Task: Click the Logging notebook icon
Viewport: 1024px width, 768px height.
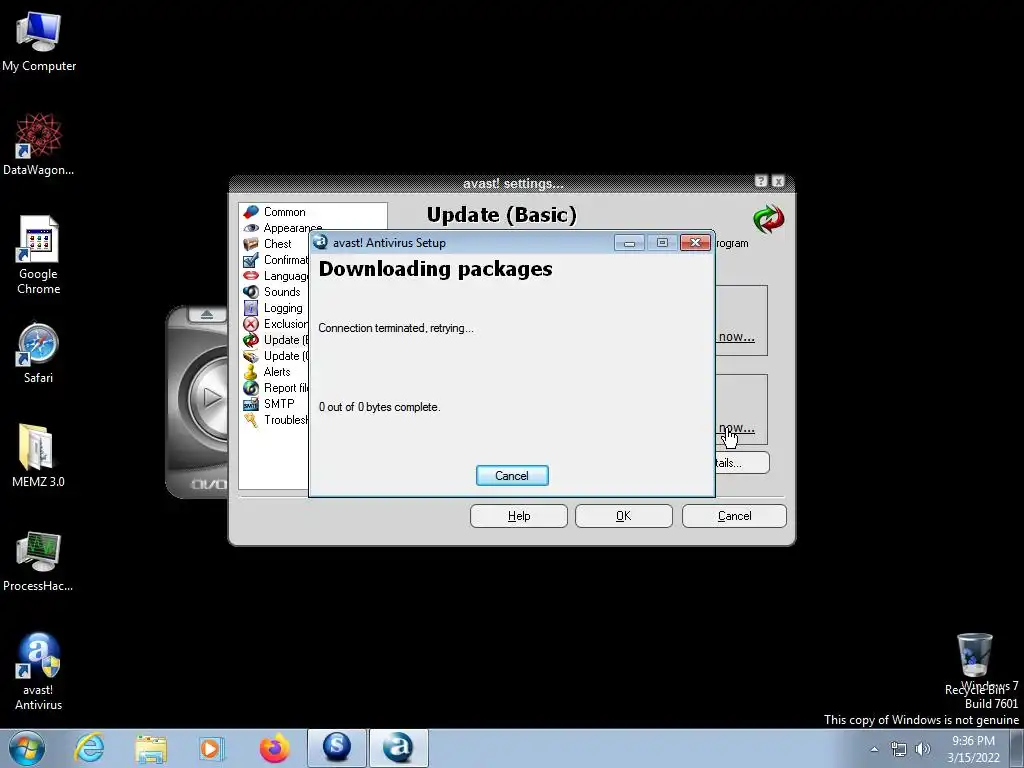Action: (251, 308)
